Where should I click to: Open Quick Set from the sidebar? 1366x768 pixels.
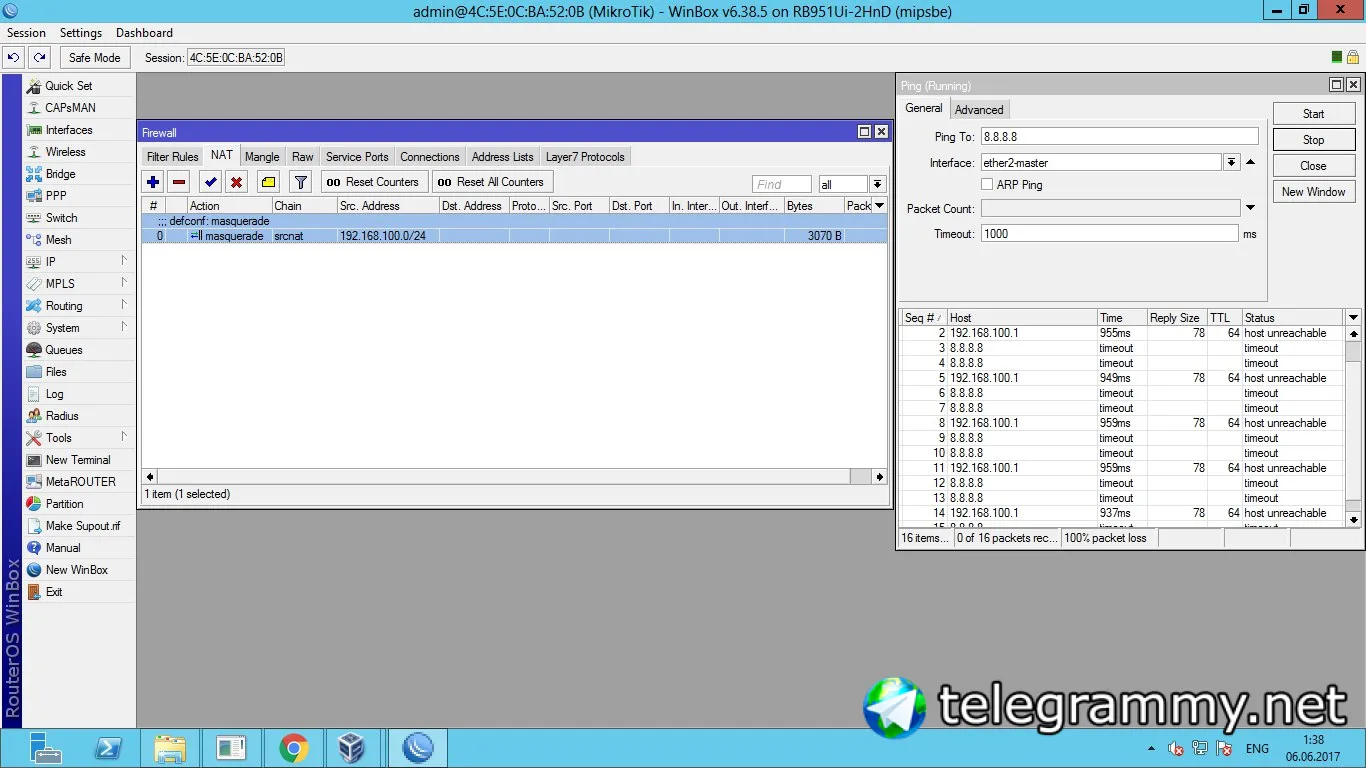[x=68, y=86]
